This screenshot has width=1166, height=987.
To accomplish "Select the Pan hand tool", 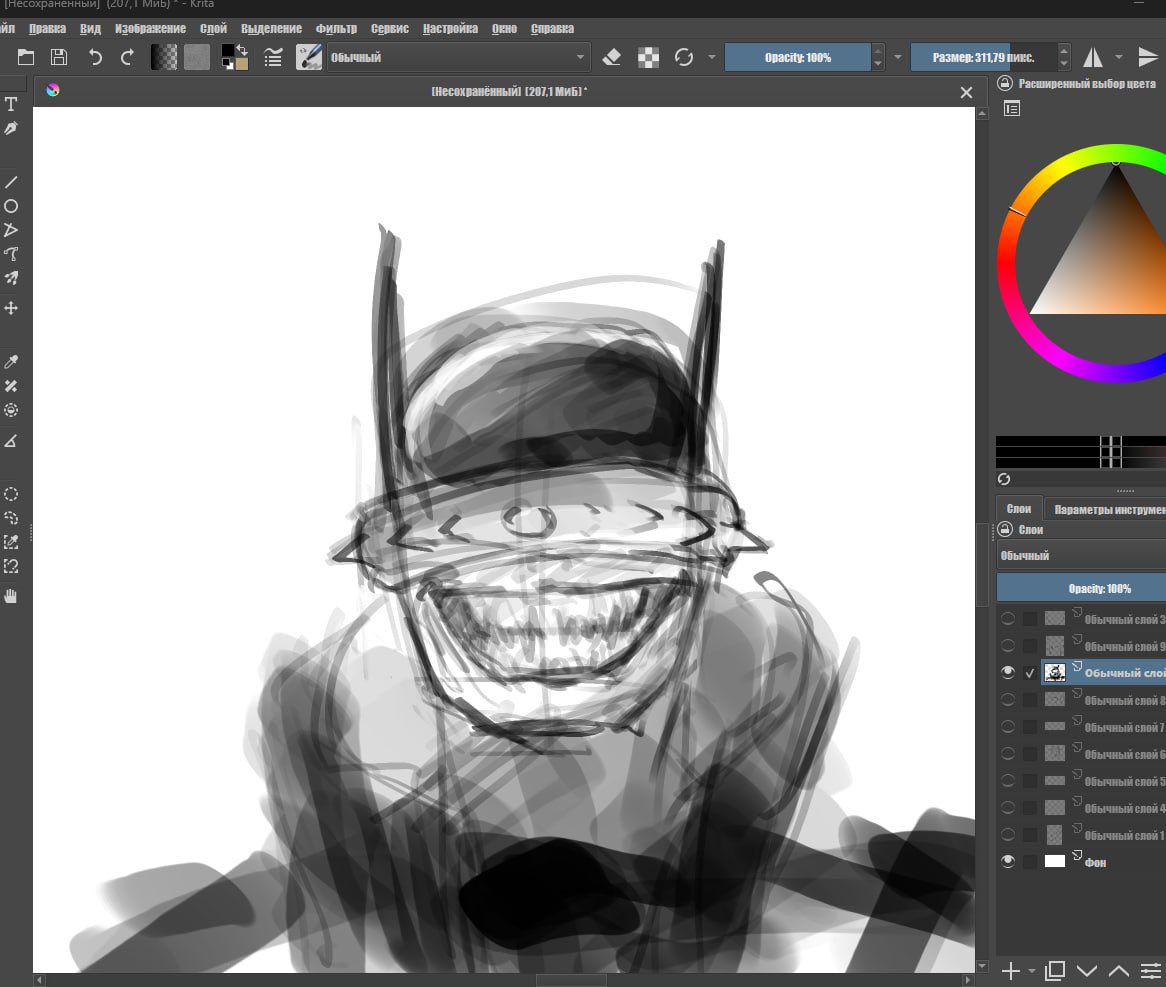I will pos(11,596).
